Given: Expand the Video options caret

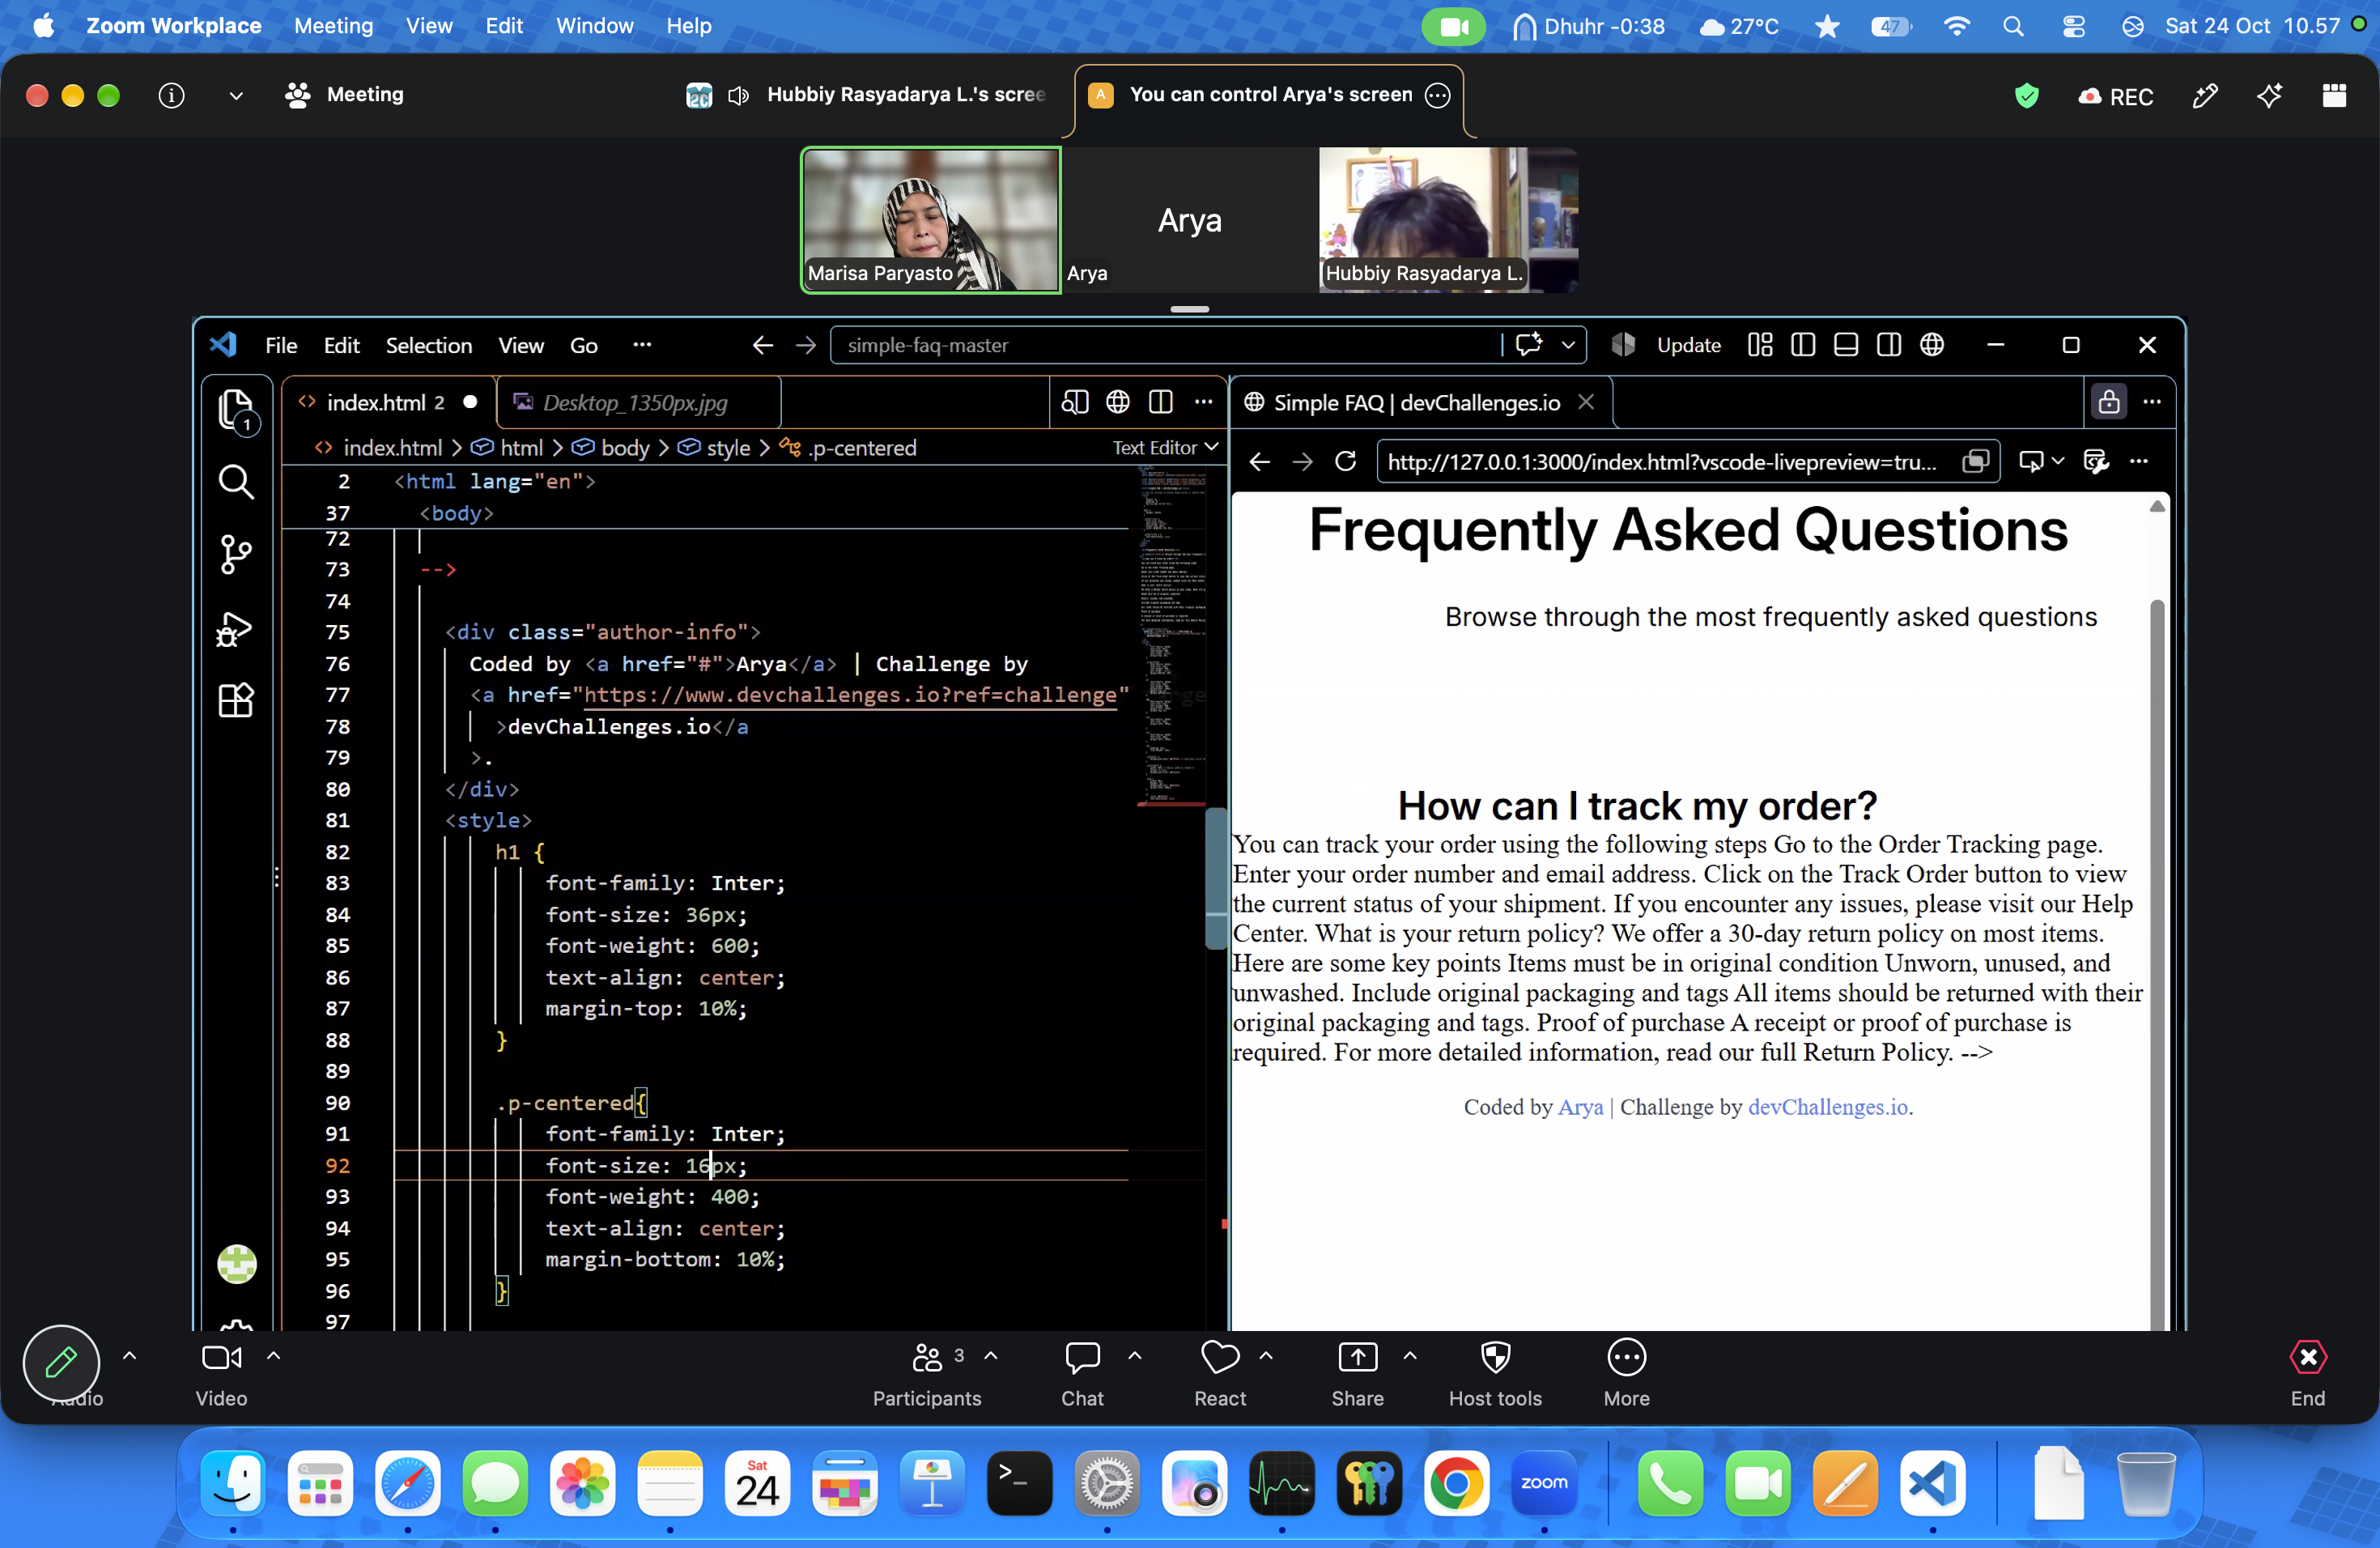Looking at the screenshot, I should [x=273, y=1356].
